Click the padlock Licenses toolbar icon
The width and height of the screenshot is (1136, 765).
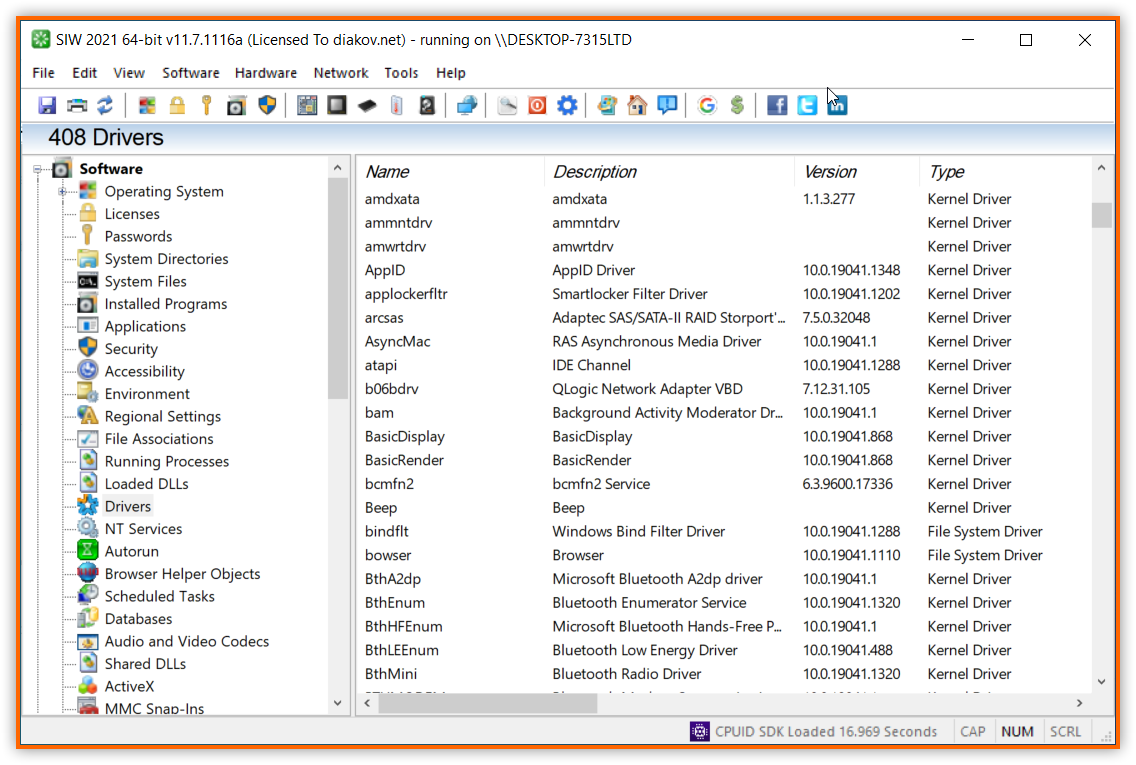coord(177,106)
